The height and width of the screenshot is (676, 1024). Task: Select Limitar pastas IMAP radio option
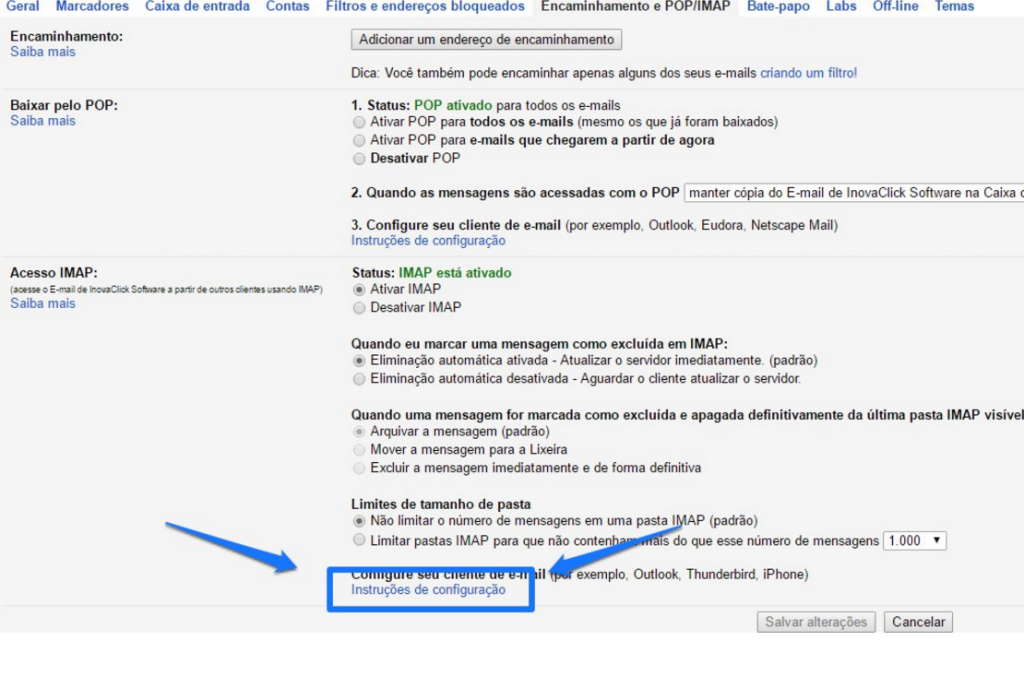click(359, 540)
